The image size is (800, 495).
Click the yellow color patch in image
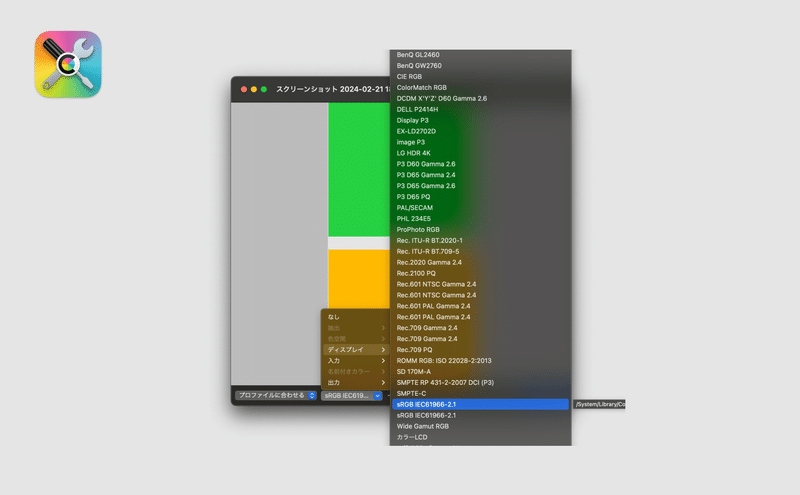359,279
